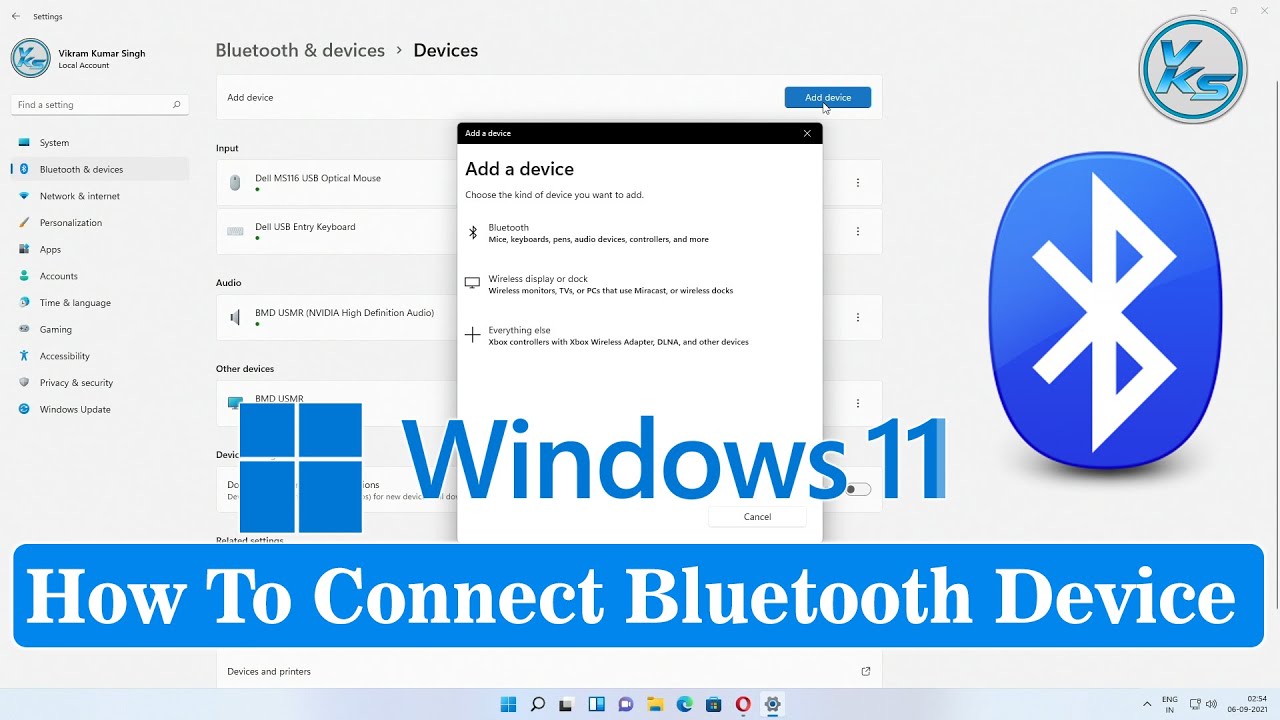
Task: Open more options for BMD USMR under Other devices
Action: (x=857, y=403)
